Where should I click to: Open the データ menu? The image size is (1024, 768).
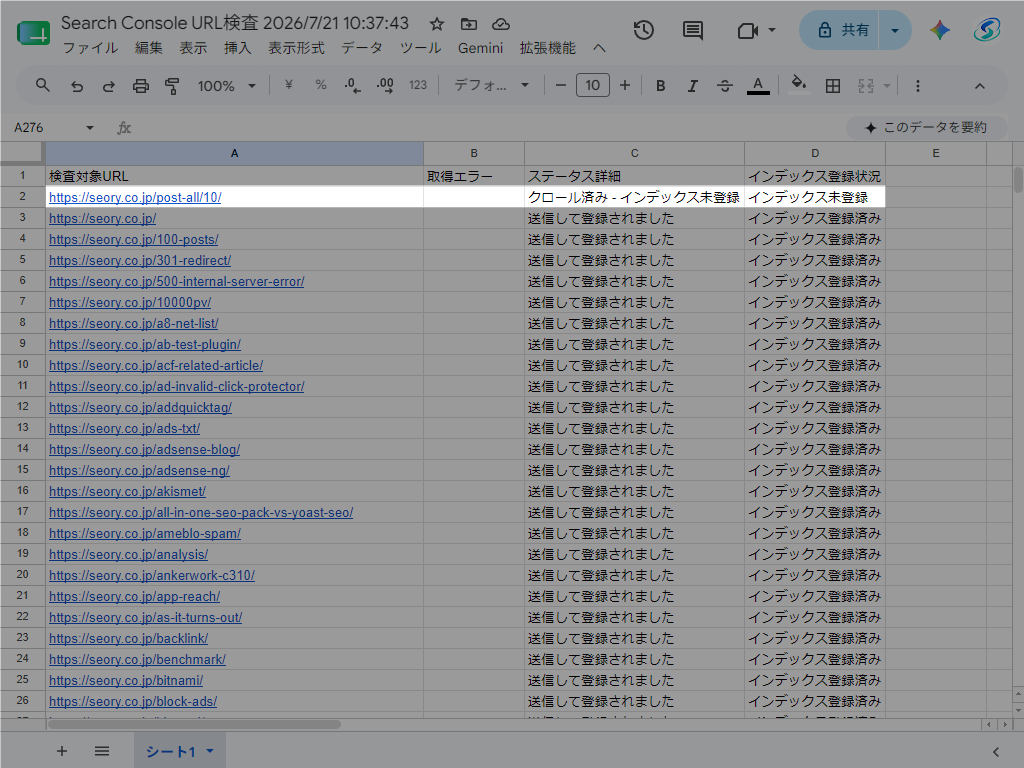click(x=362, y=48)
